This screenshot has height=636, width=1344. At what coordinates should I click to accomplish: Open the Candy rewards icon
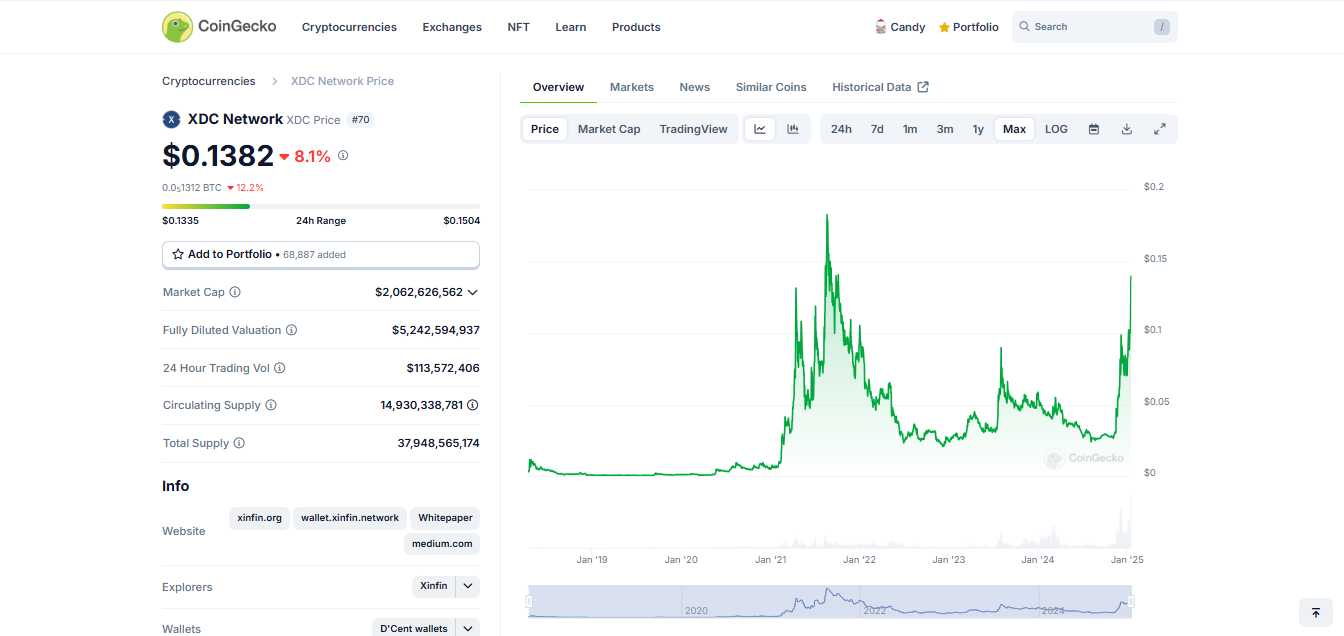[x=881, y=27]
